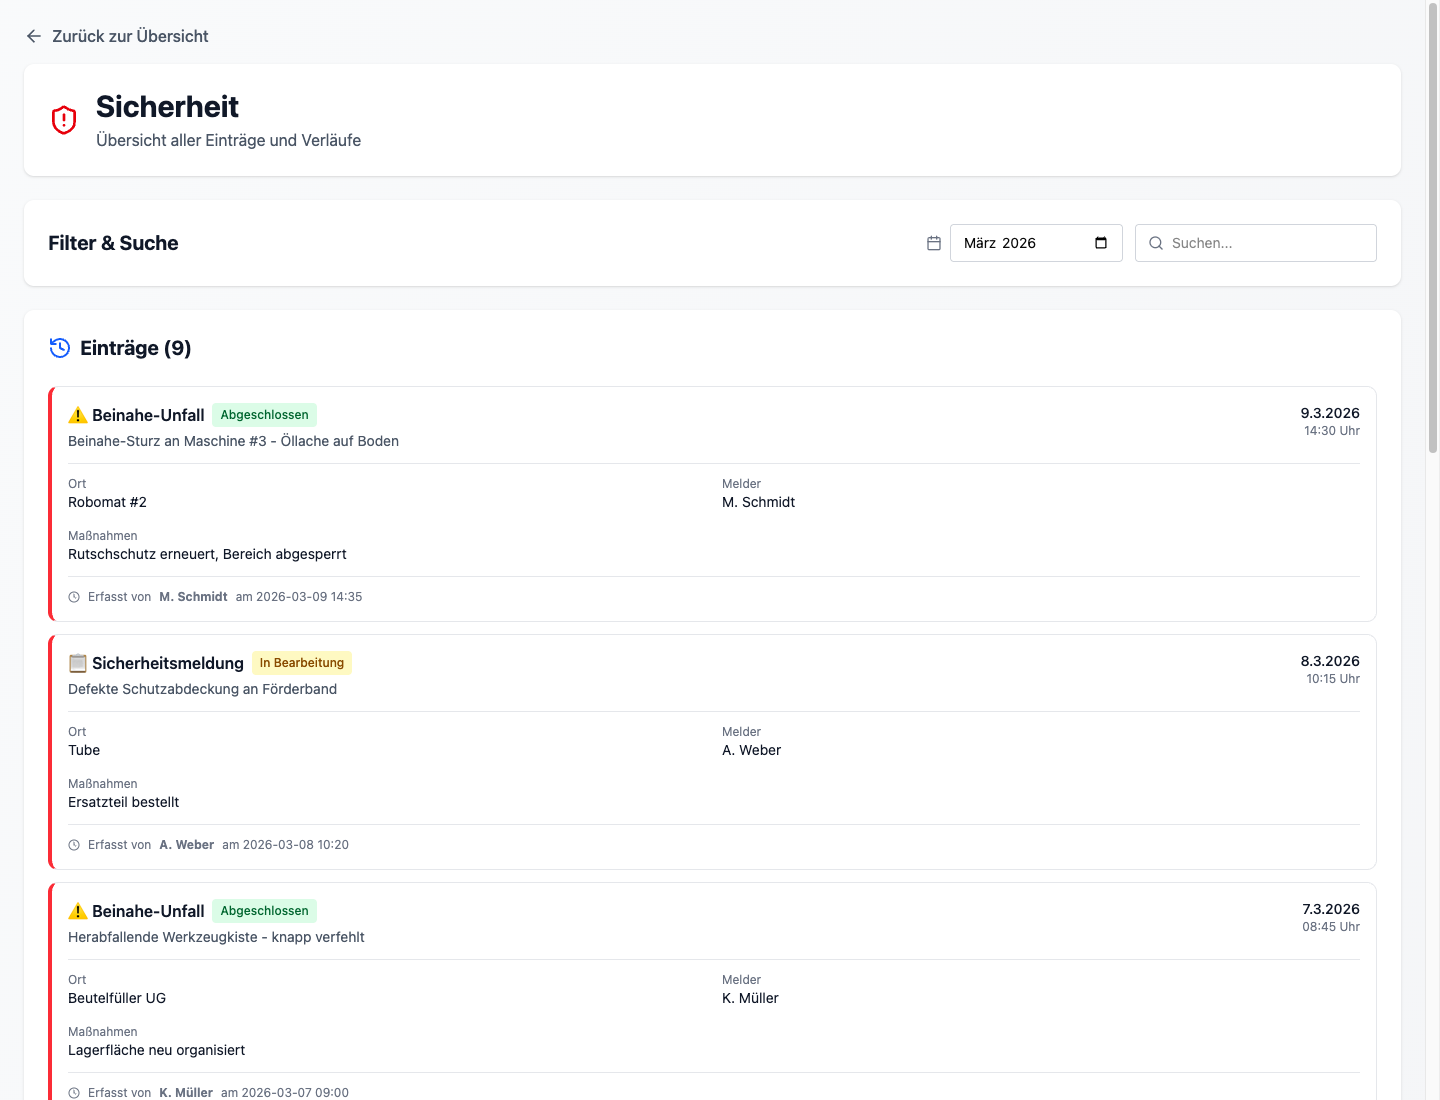The width and height of the screenshot is (1440, 1100).
Task: Click the red shield alert icon
Action: [64, 120]
